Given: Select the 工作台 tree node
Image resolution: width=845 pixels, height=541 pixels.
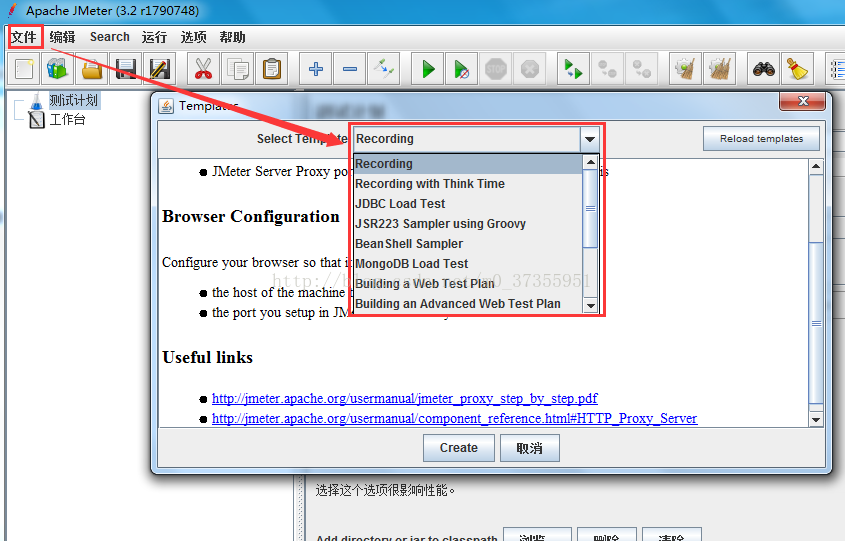Looking at the screenshot, I should pyautogui.click(x=67, y=119).
